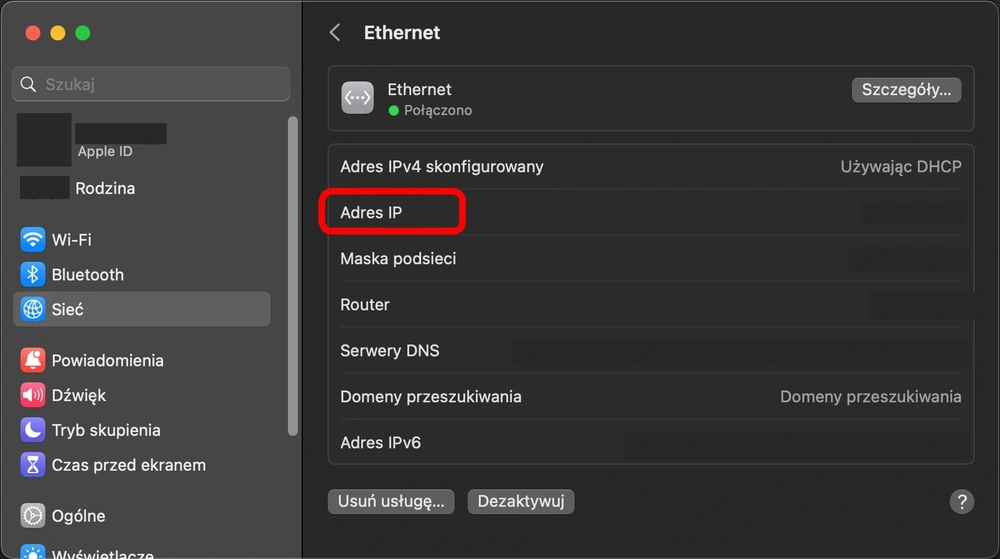Open Dźwięk speaker icon
Viewport: 1000px width, 559px height.
coord(33,395)
